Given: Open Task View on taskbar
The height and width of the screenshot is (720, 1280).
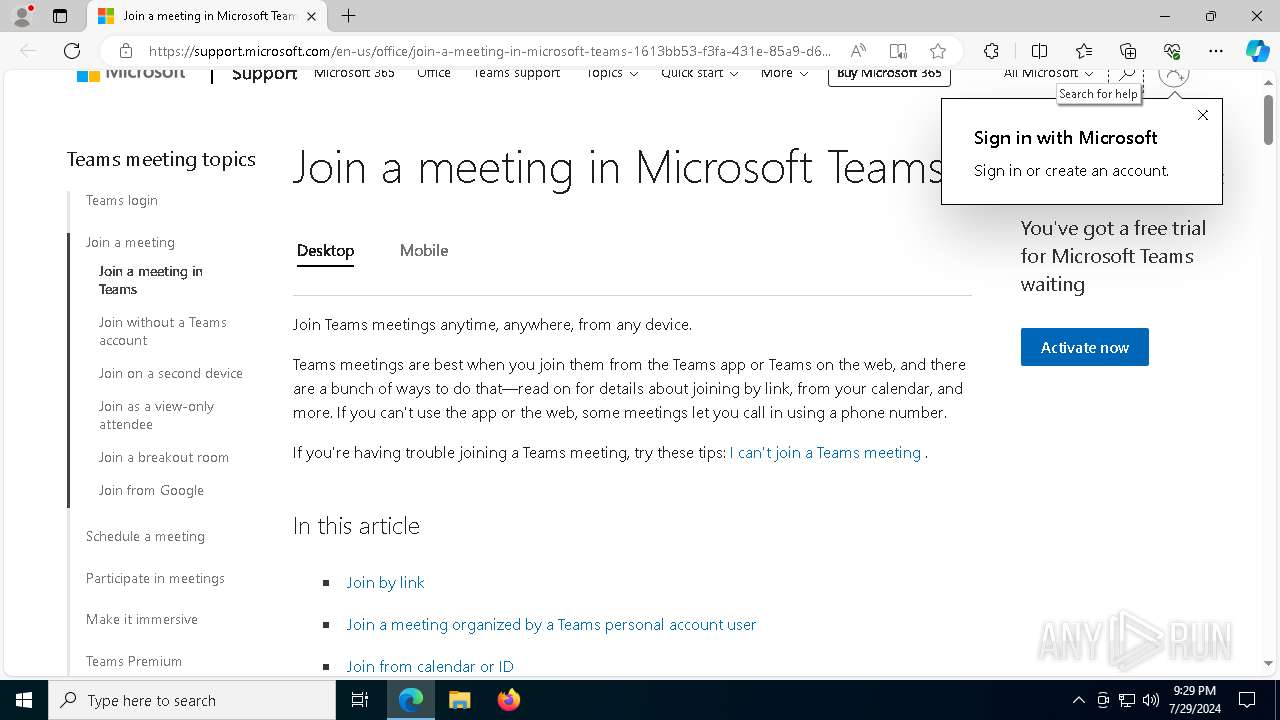Looking at the screenshot, I should pos(360,700).
